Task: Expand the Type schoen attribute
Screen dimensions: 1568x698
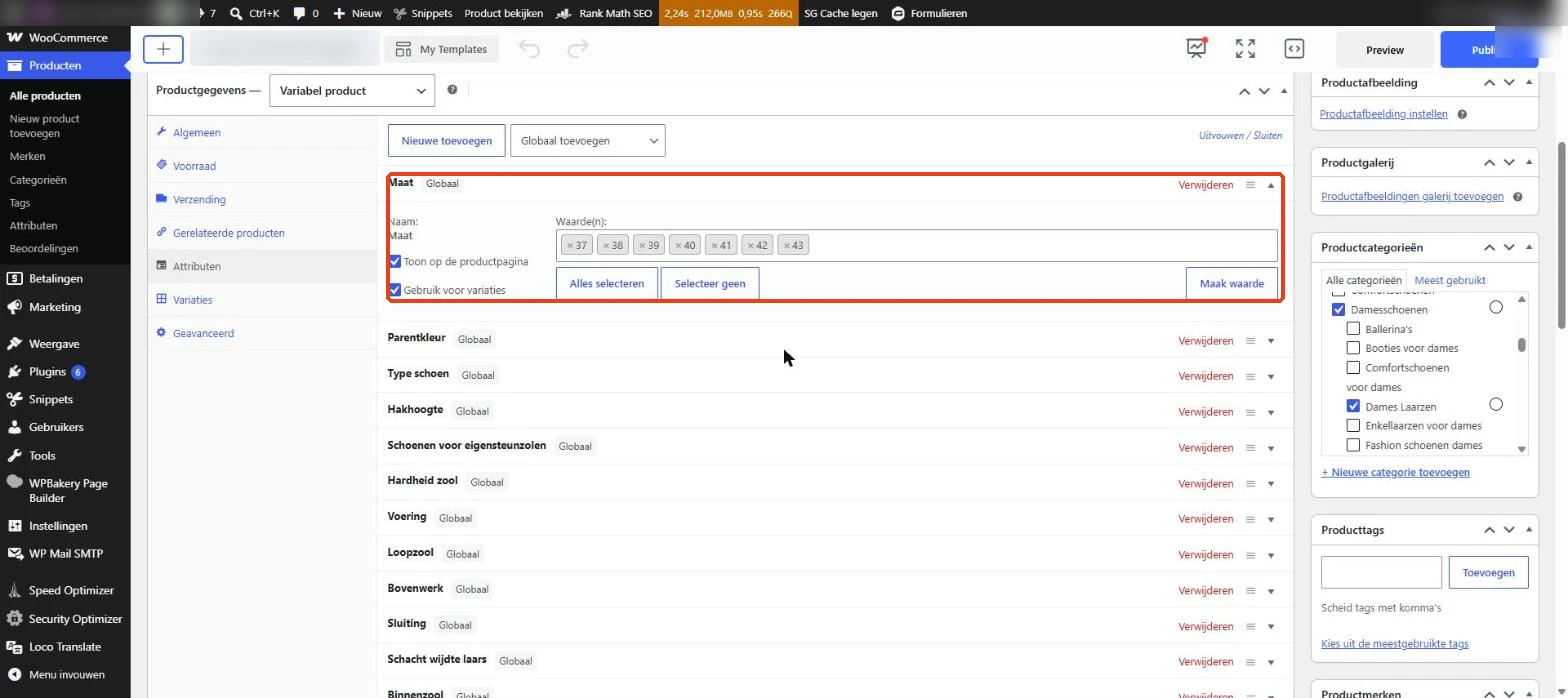Action: 1271,377
